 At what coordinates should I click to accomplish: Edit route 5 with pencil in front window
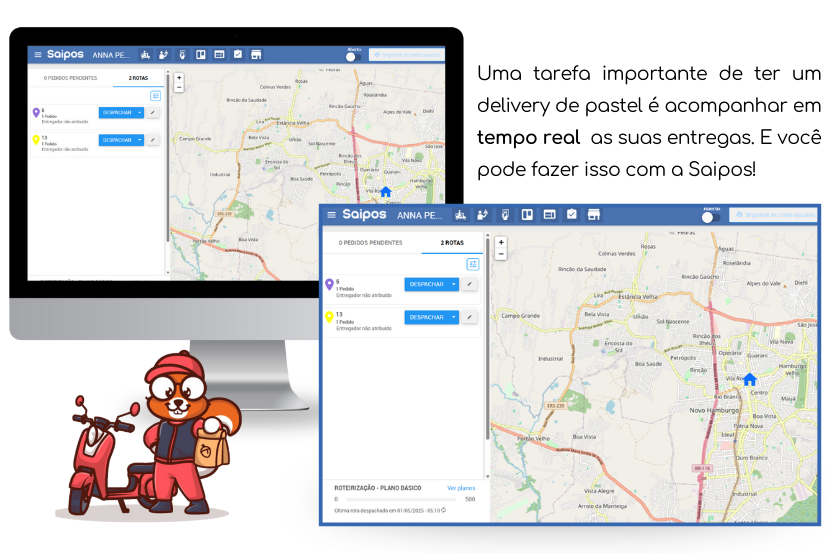pyautogui.click(x=469, y=284)
